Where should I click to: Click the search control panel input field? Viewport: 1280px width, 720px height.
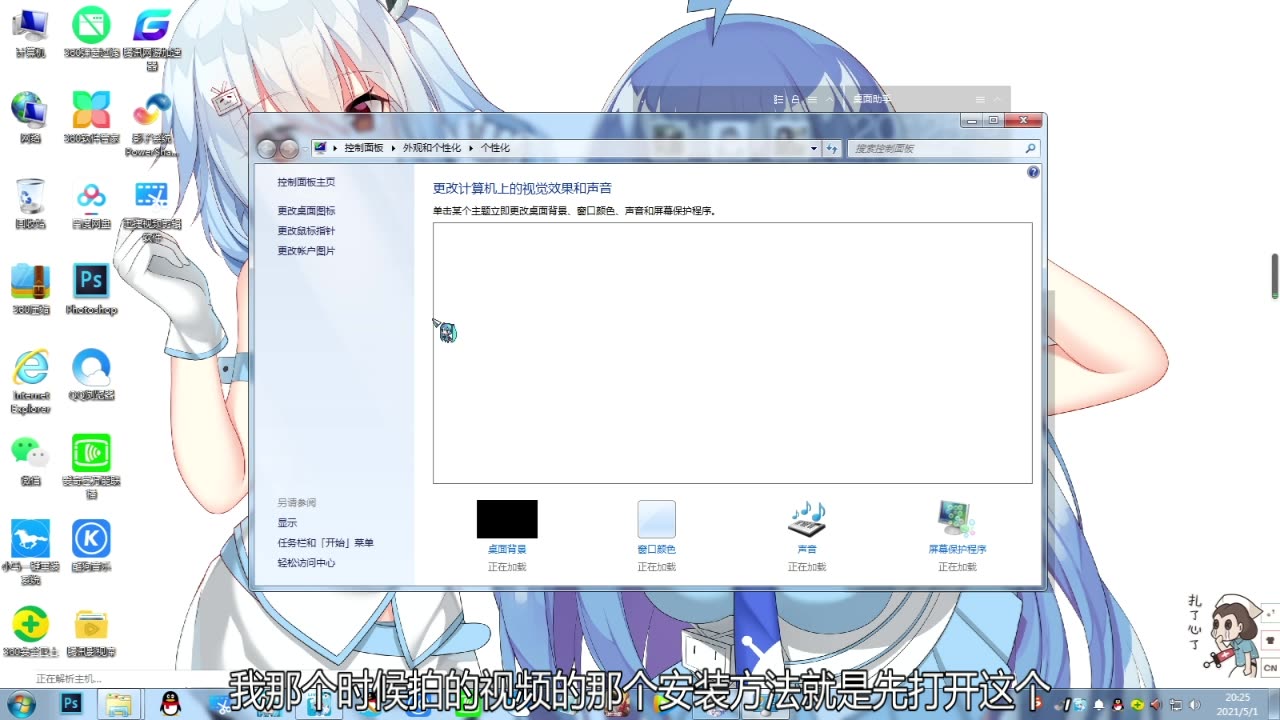(x=943, y=148)
